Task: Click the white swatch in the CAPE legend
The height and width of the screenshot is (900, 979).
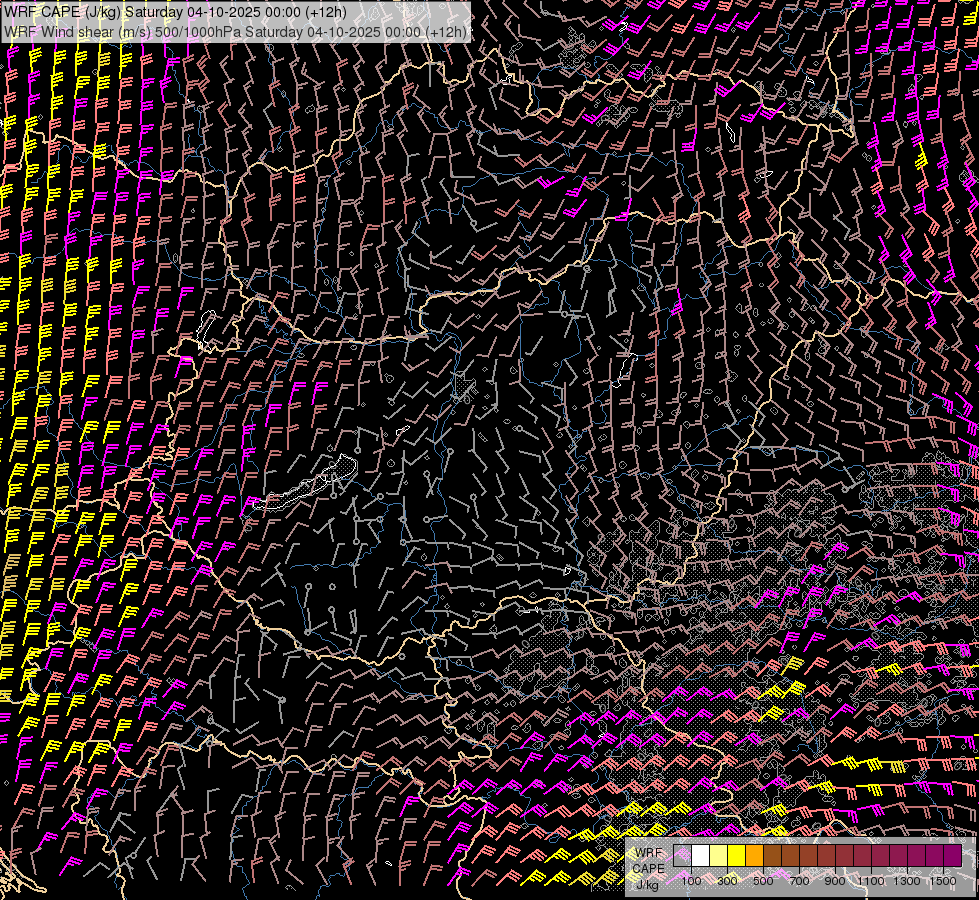Action: pyautogui.click(x=700, y=856)
